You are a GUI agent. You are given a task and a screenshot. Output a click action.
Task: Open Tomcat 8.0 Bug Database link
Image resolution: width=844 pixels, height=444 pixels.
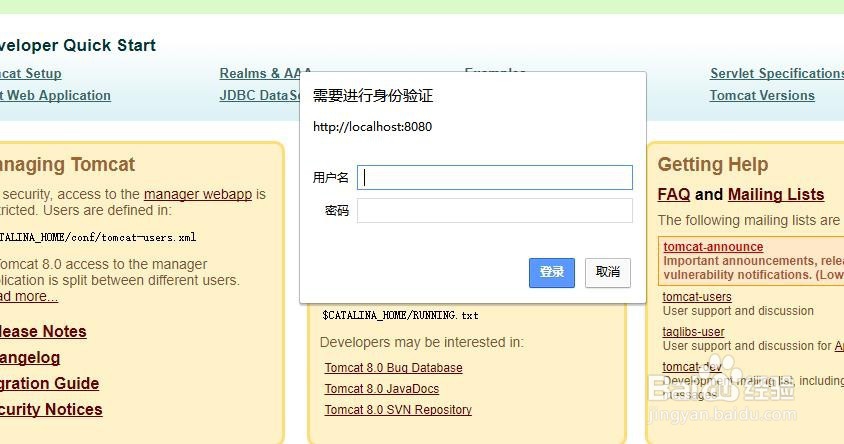(x=393, y=368)
